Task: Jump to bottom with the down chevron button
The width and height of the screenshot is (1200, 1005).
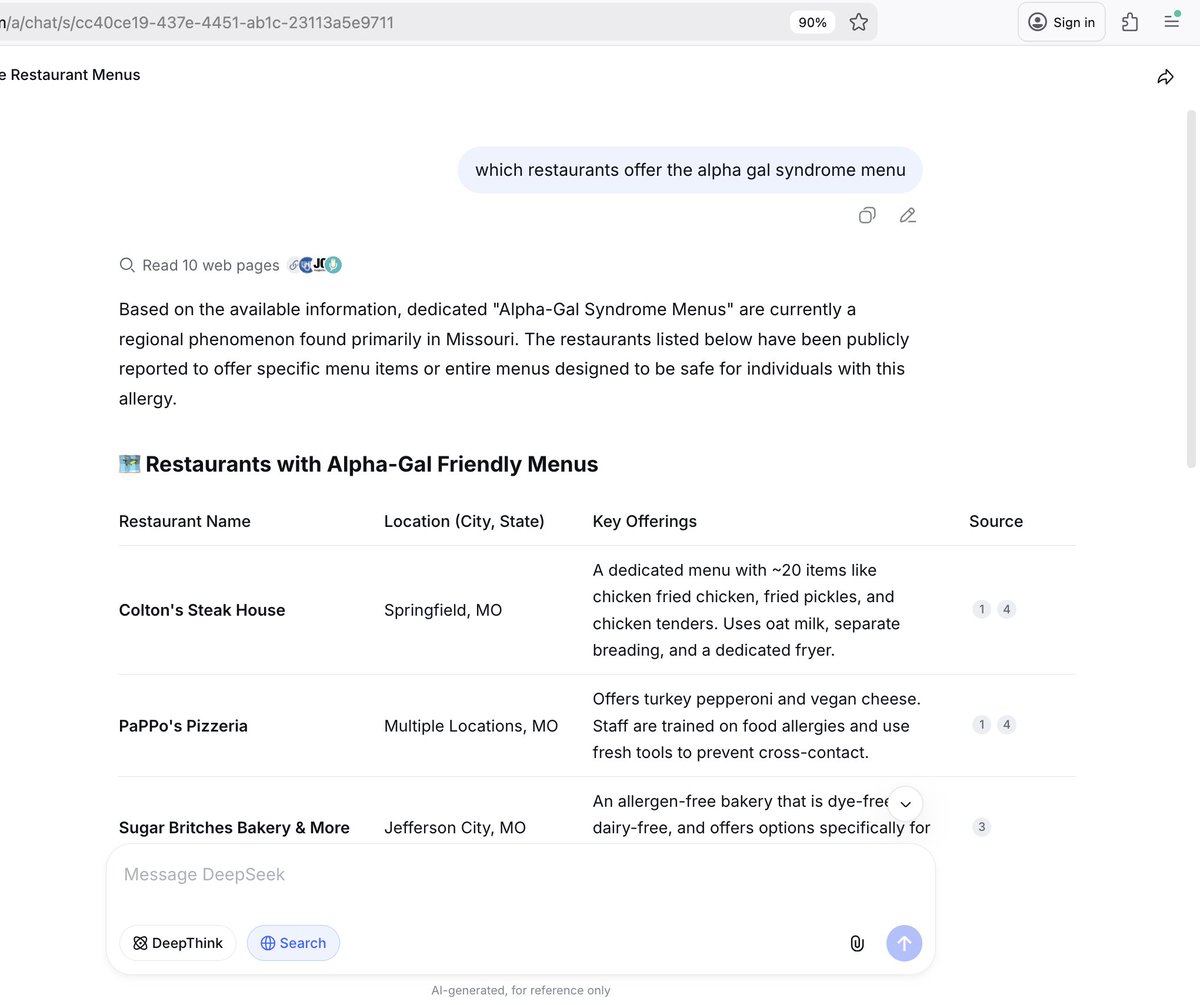Action: 905,804
